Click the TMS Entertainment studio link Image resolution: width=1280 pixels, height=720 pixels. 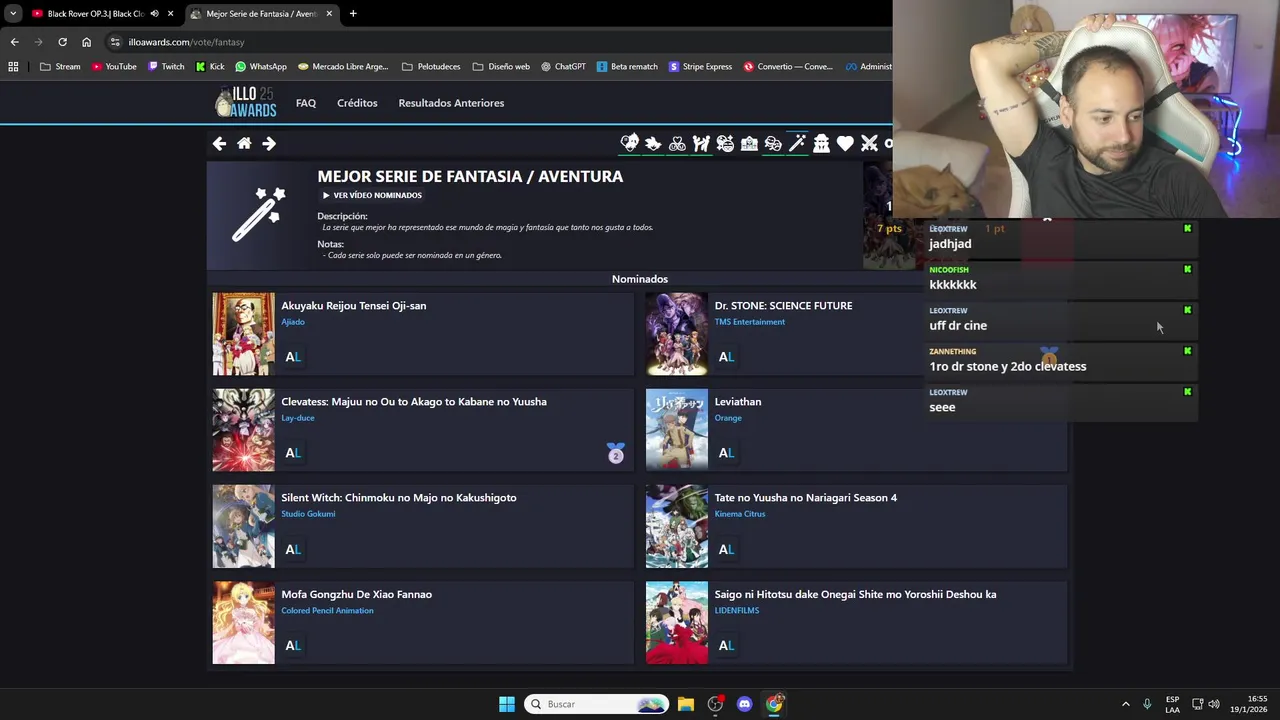[x=750, y=322]
